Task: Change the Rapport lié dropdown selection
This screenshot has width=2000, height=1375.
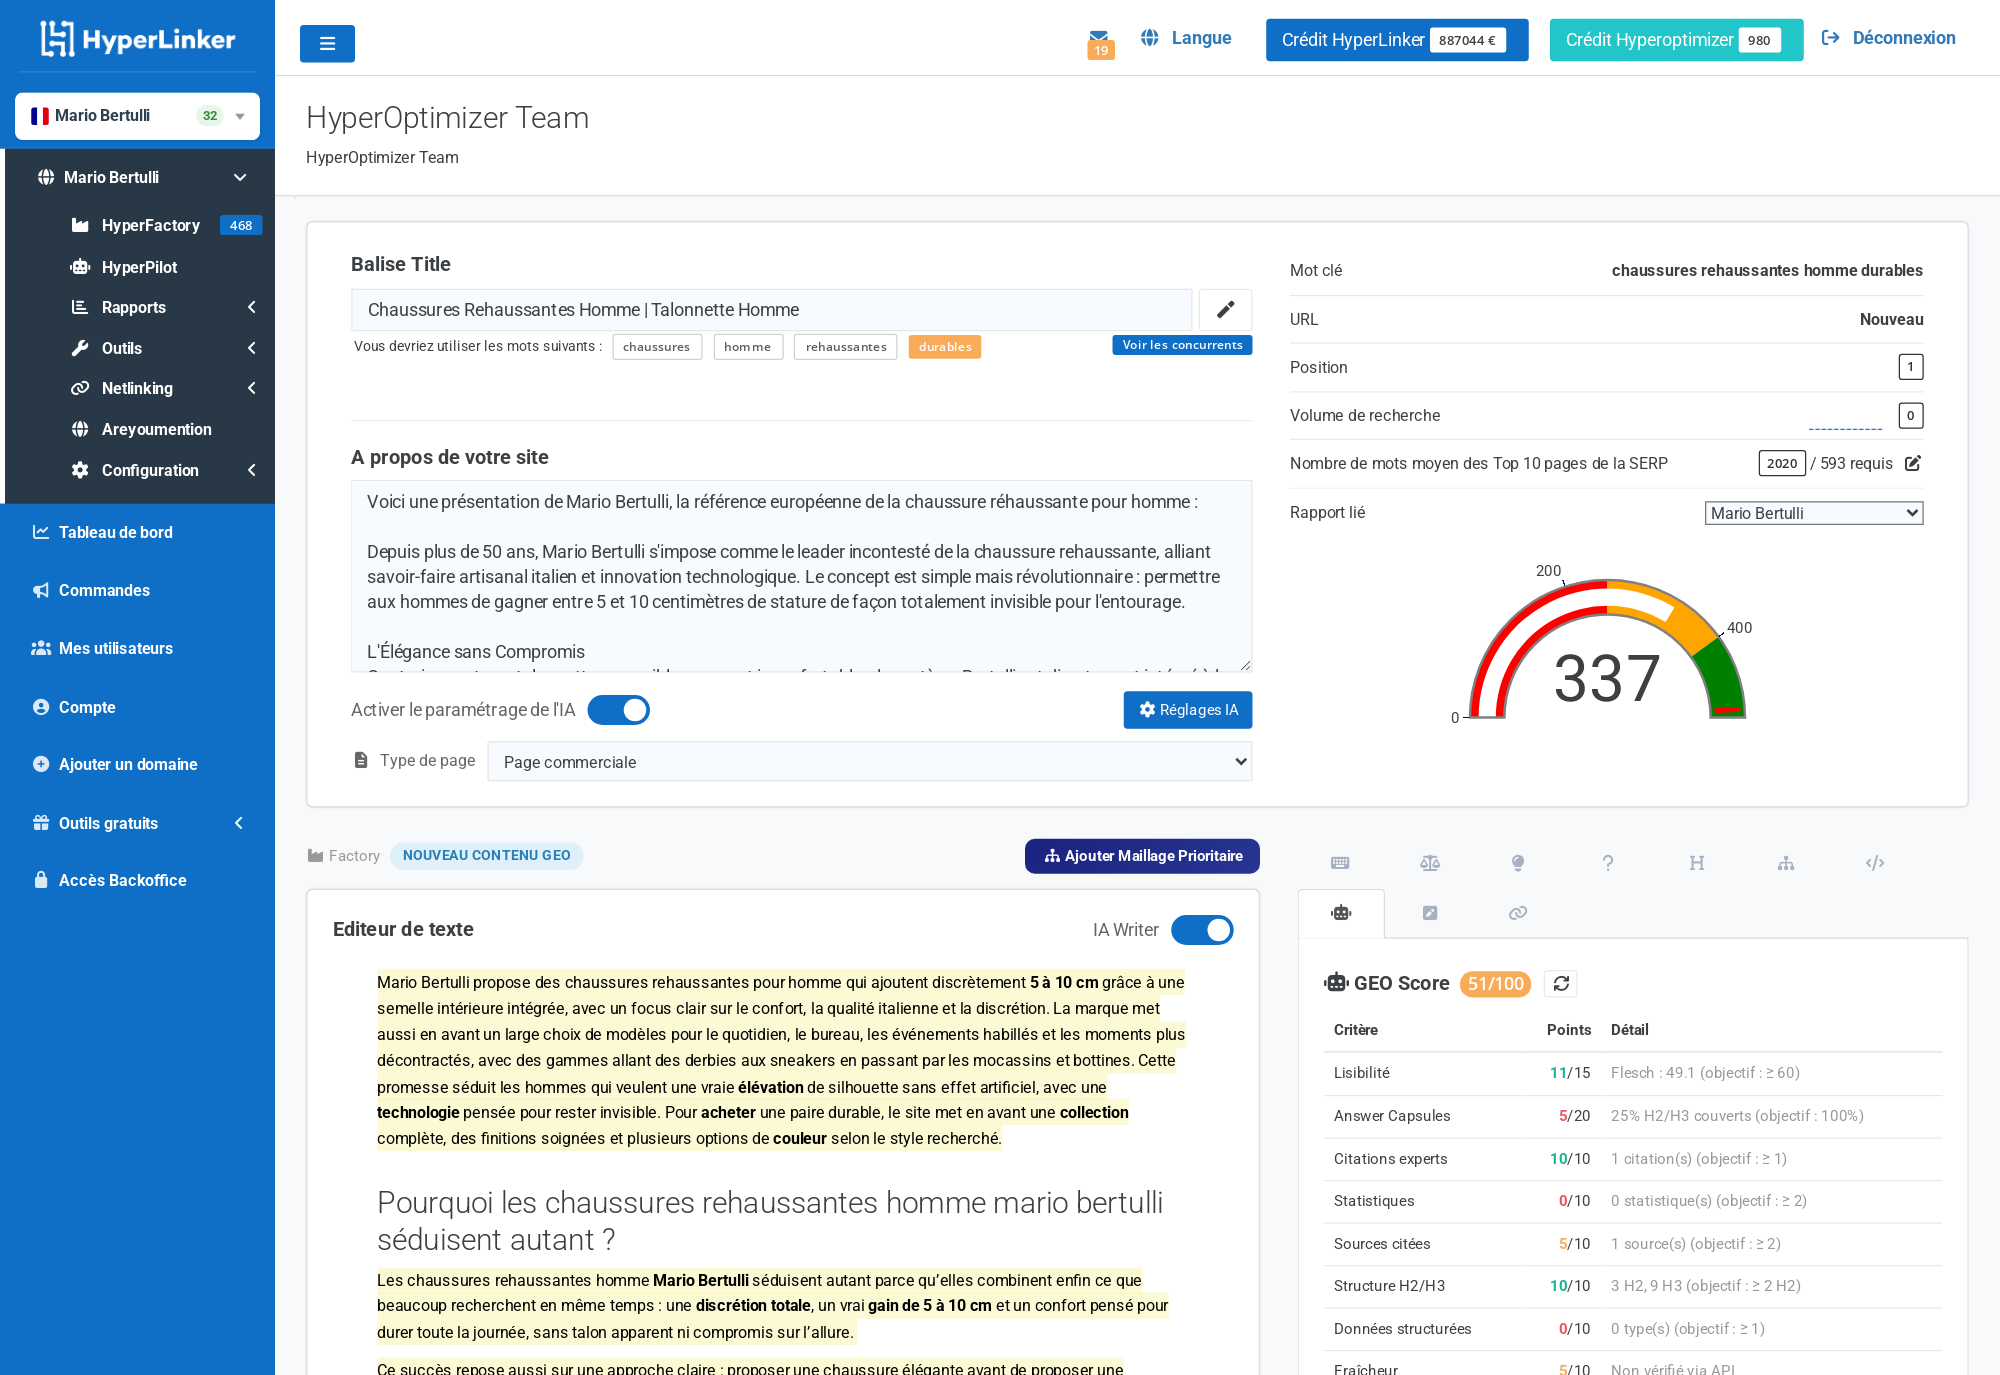Action: (x=1813, y=512)
